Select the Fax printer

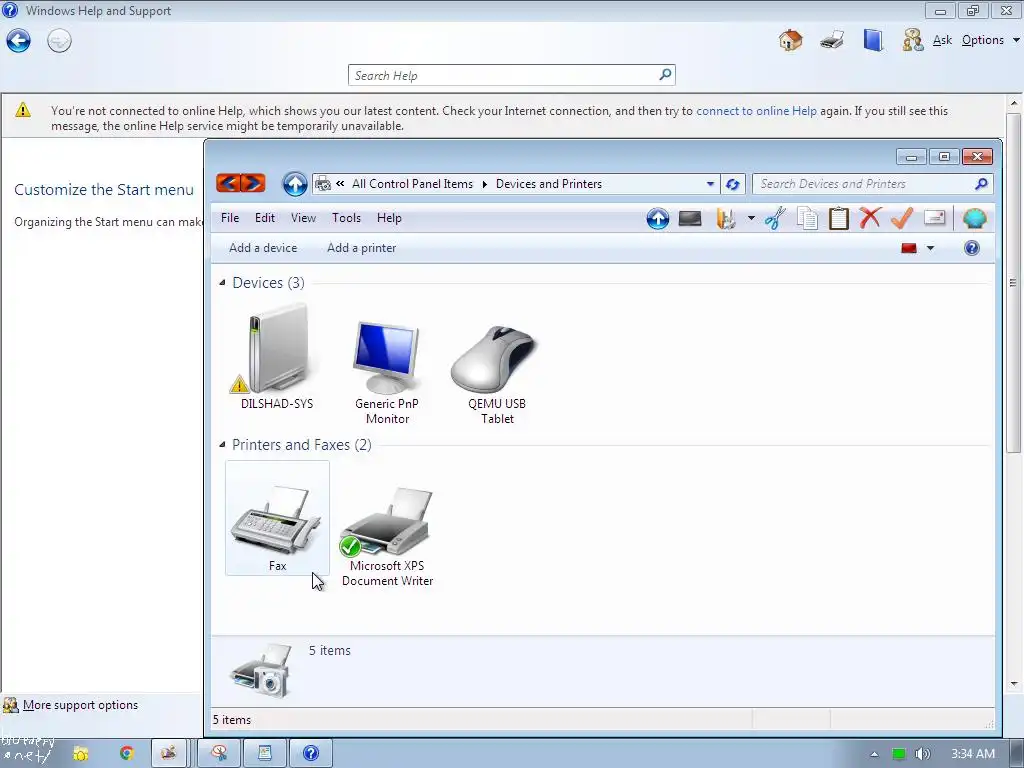(278, 518)
